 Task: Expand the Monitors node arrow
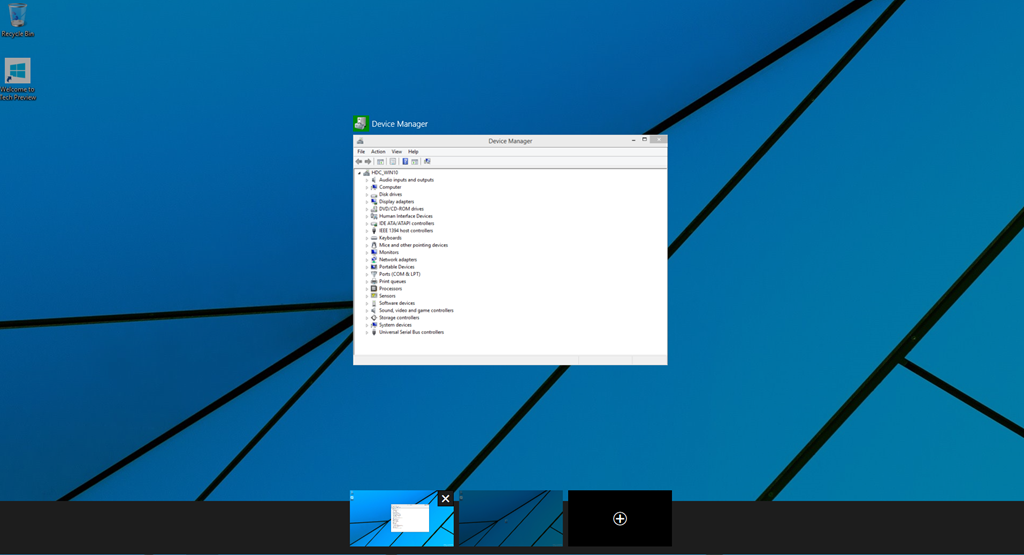[x=367, y=253]
